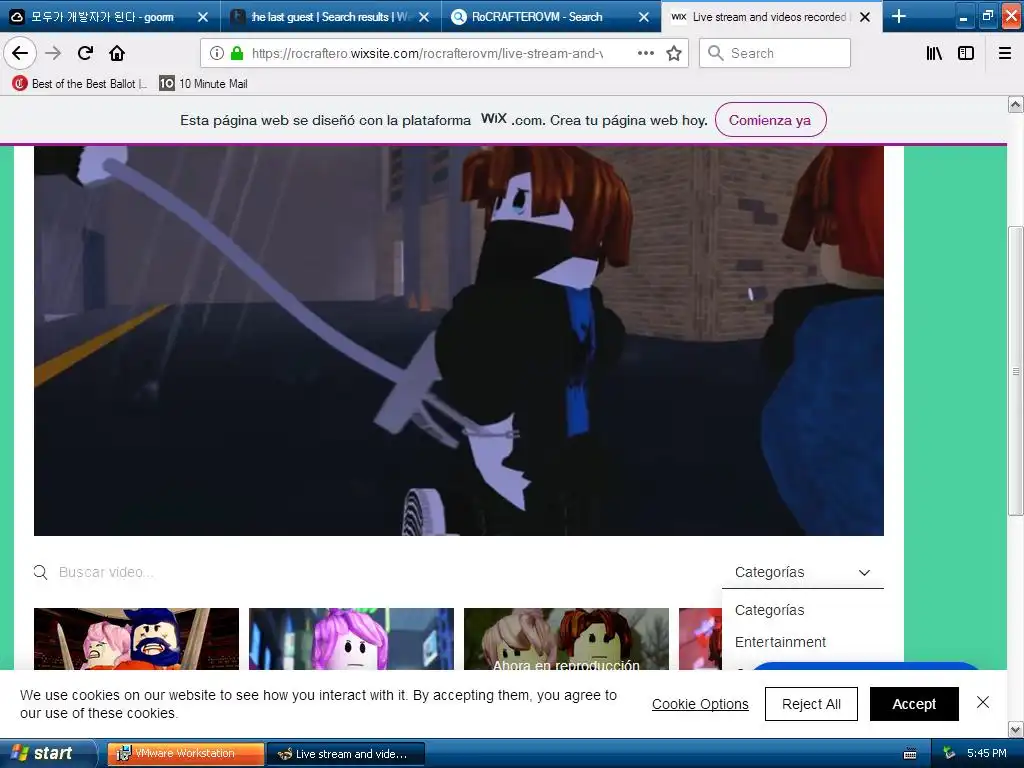Image resolution: width=1024 pixels, height=768 pixels.
Task: Click the scrollbar up arrow
Action: [x=1016, y=104]
